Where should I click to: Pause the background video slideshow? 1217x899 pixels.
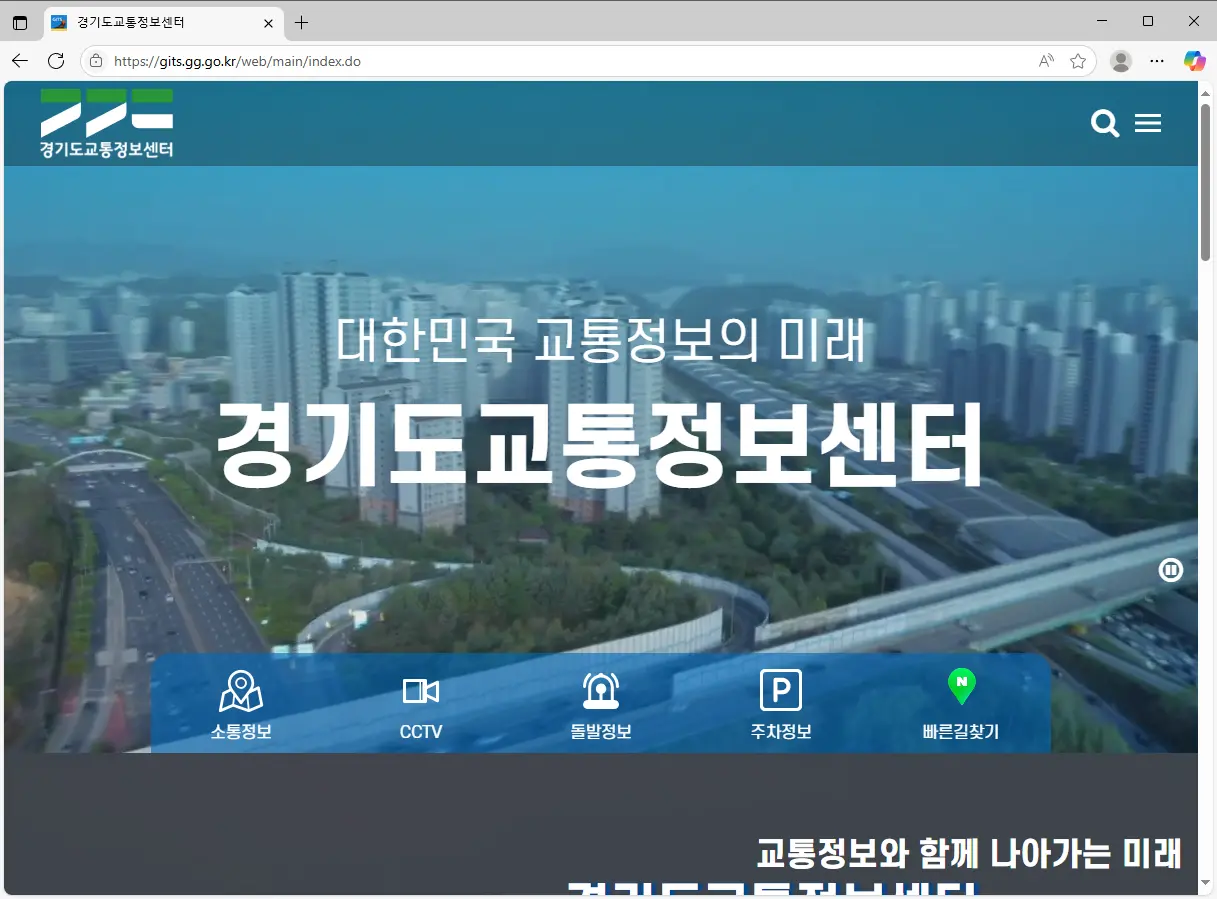point(1171,570)
